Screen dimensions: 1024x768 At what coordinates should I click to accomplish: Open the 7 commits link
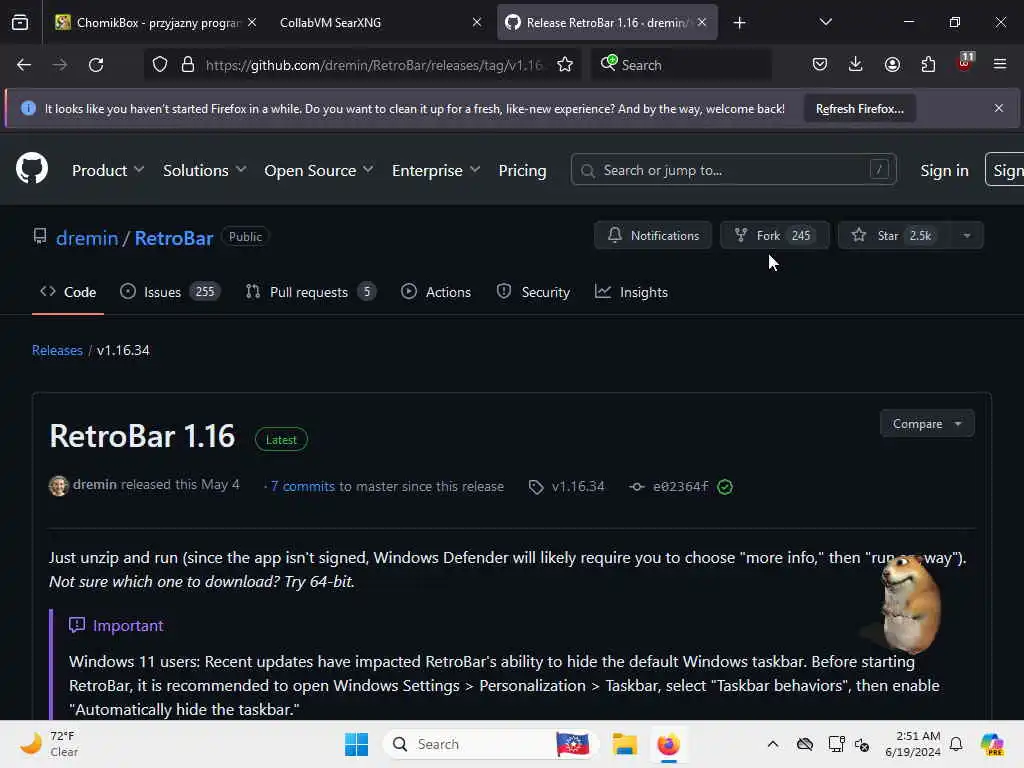[302, 486]
